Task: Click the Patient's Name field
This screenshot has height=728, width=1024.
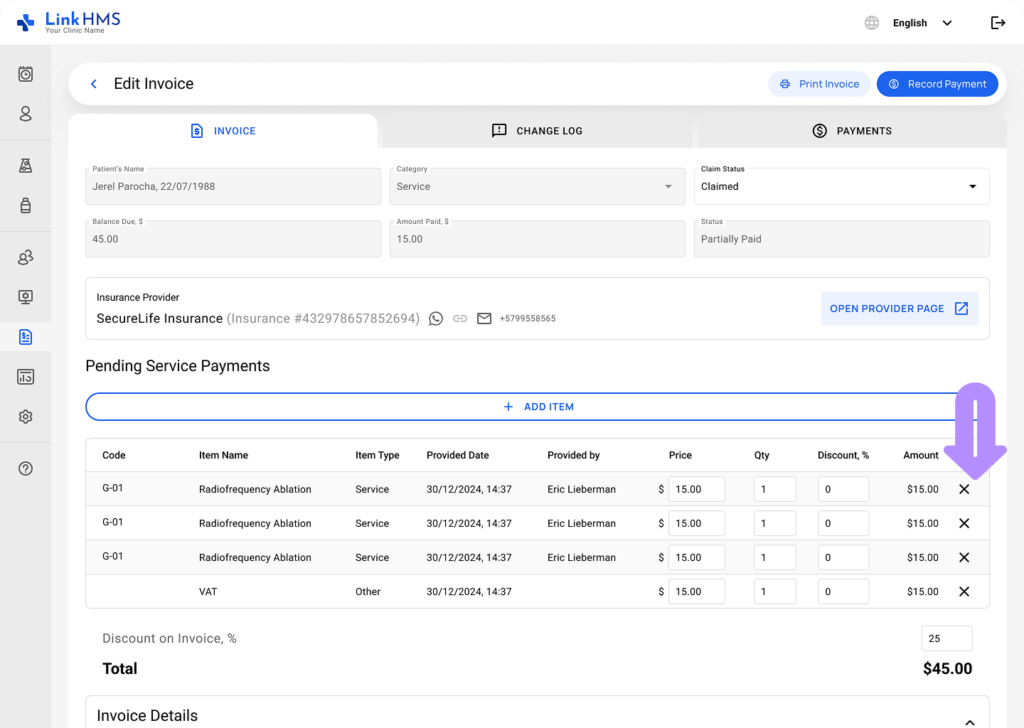Action: pyautogui.click(x=232, y=186)
